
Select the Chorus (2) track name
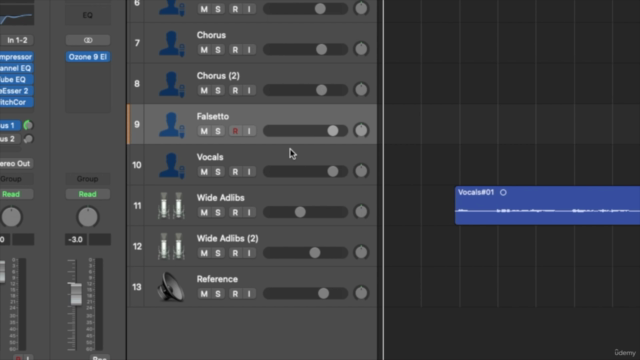click(218, 76)
